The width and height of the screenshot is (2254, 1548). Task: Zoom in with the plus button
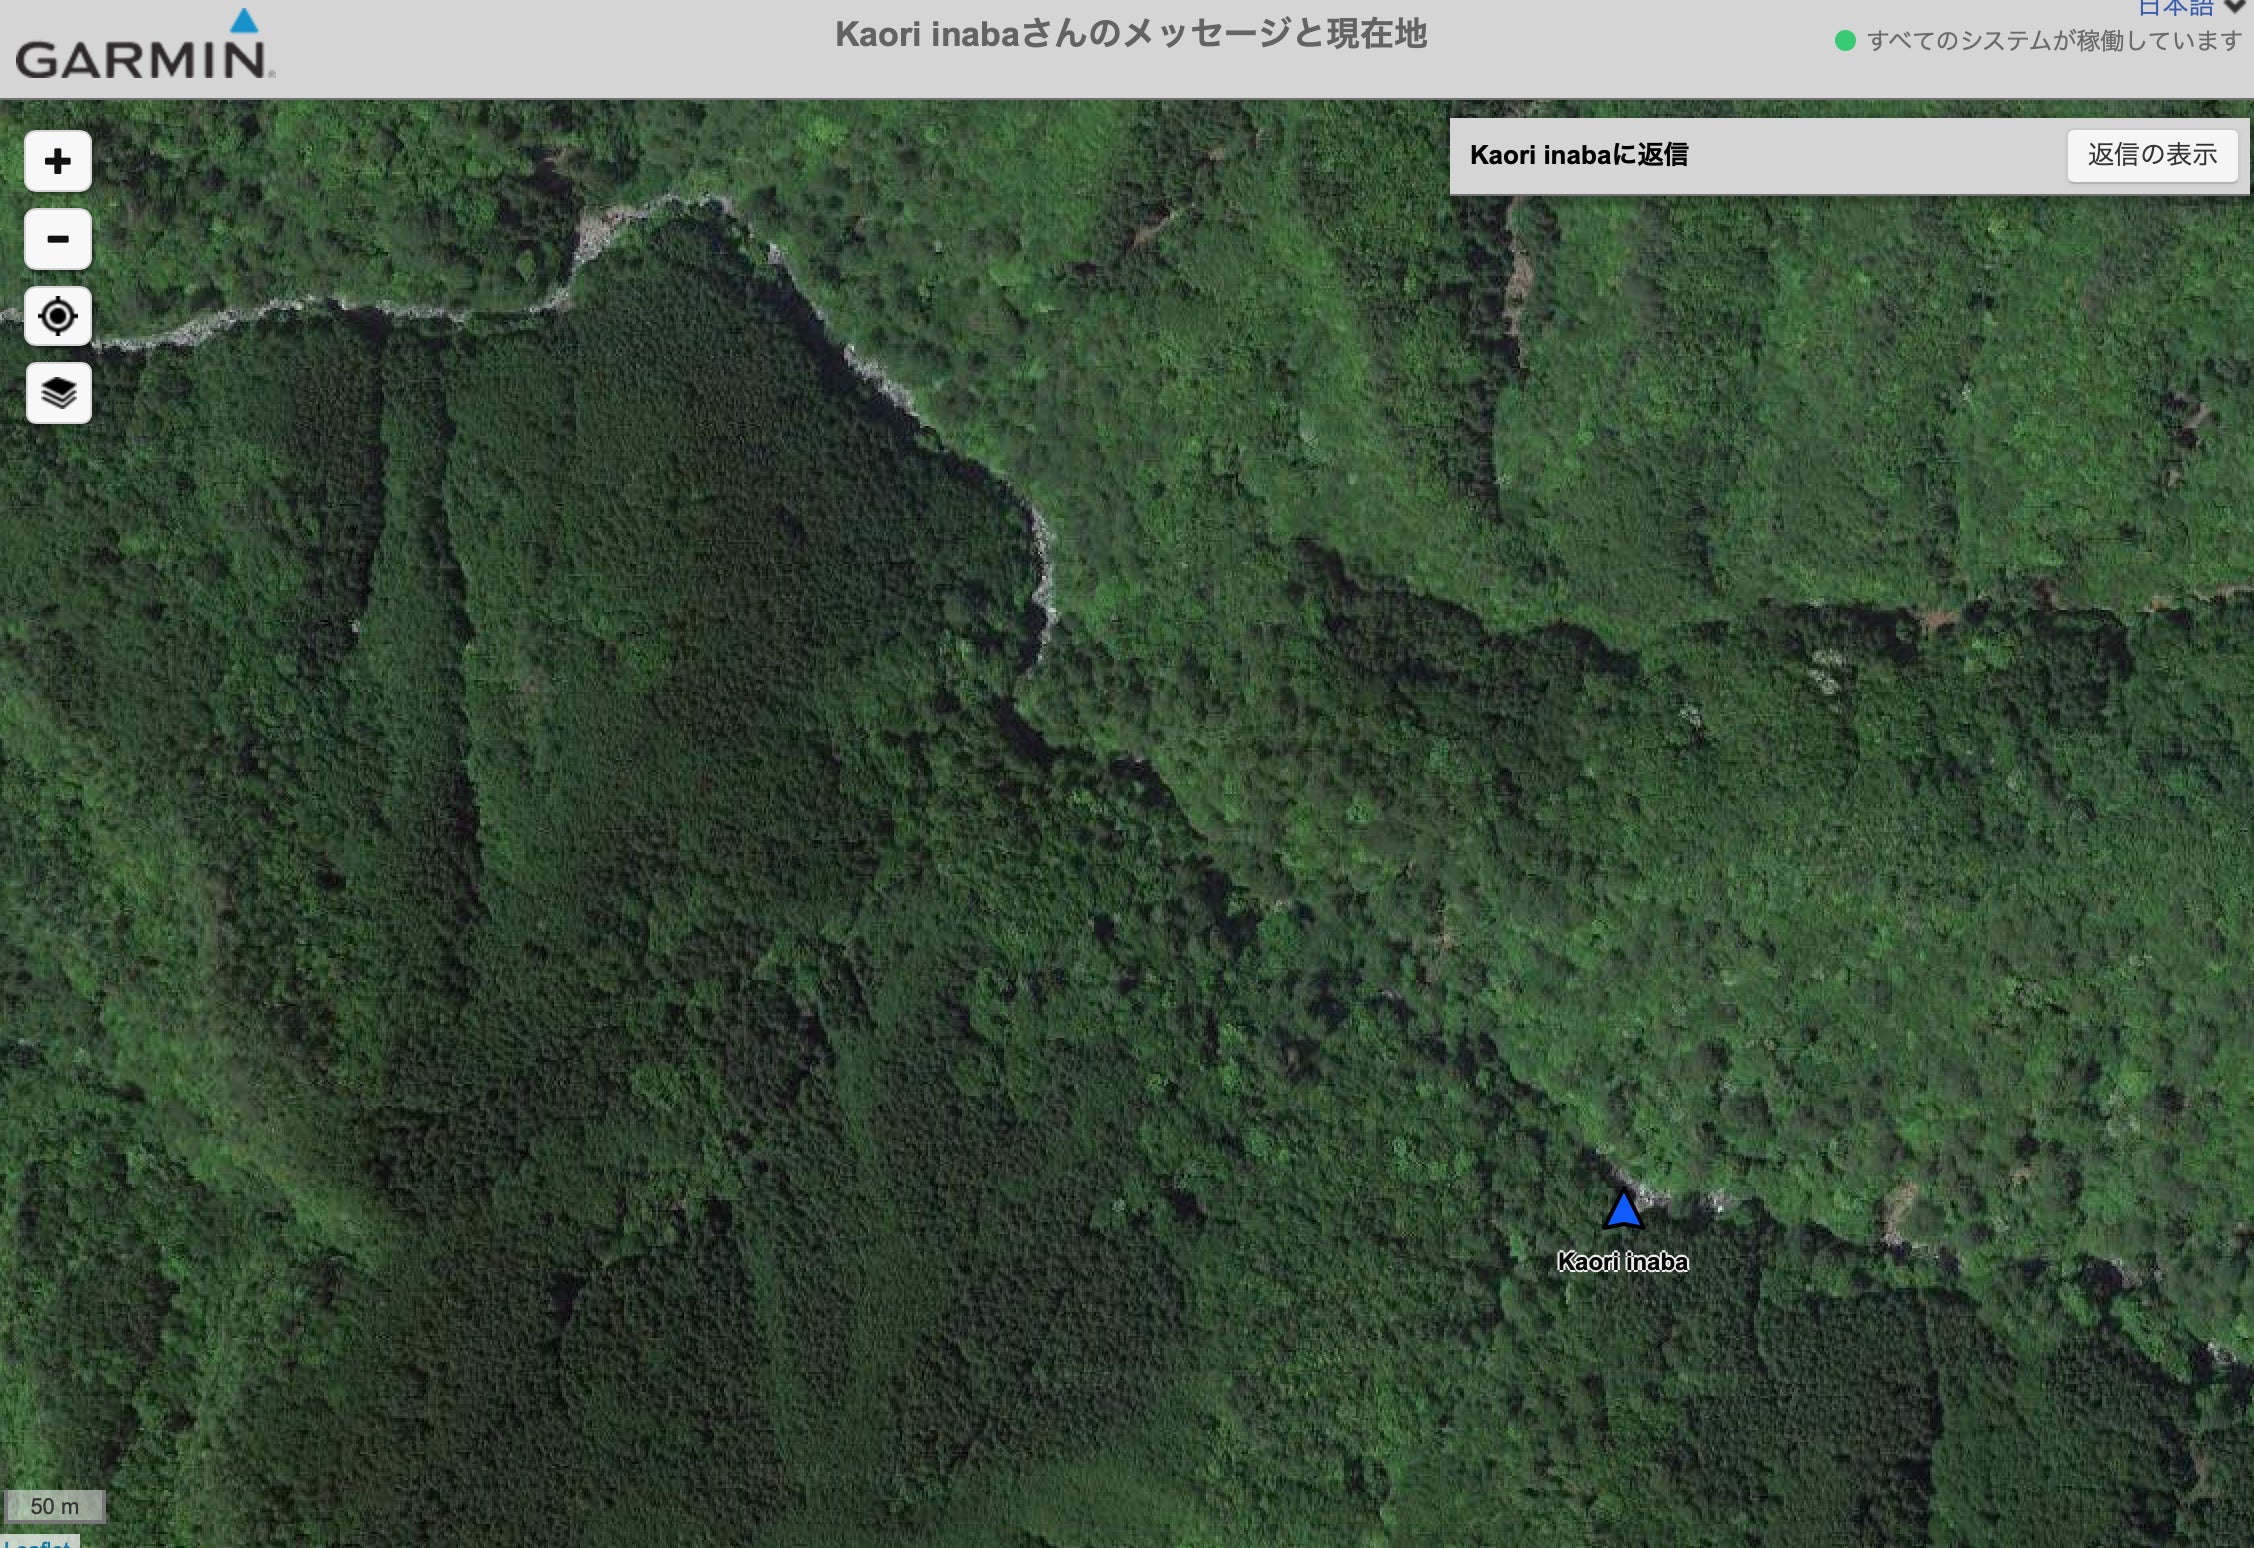point(58,161)
